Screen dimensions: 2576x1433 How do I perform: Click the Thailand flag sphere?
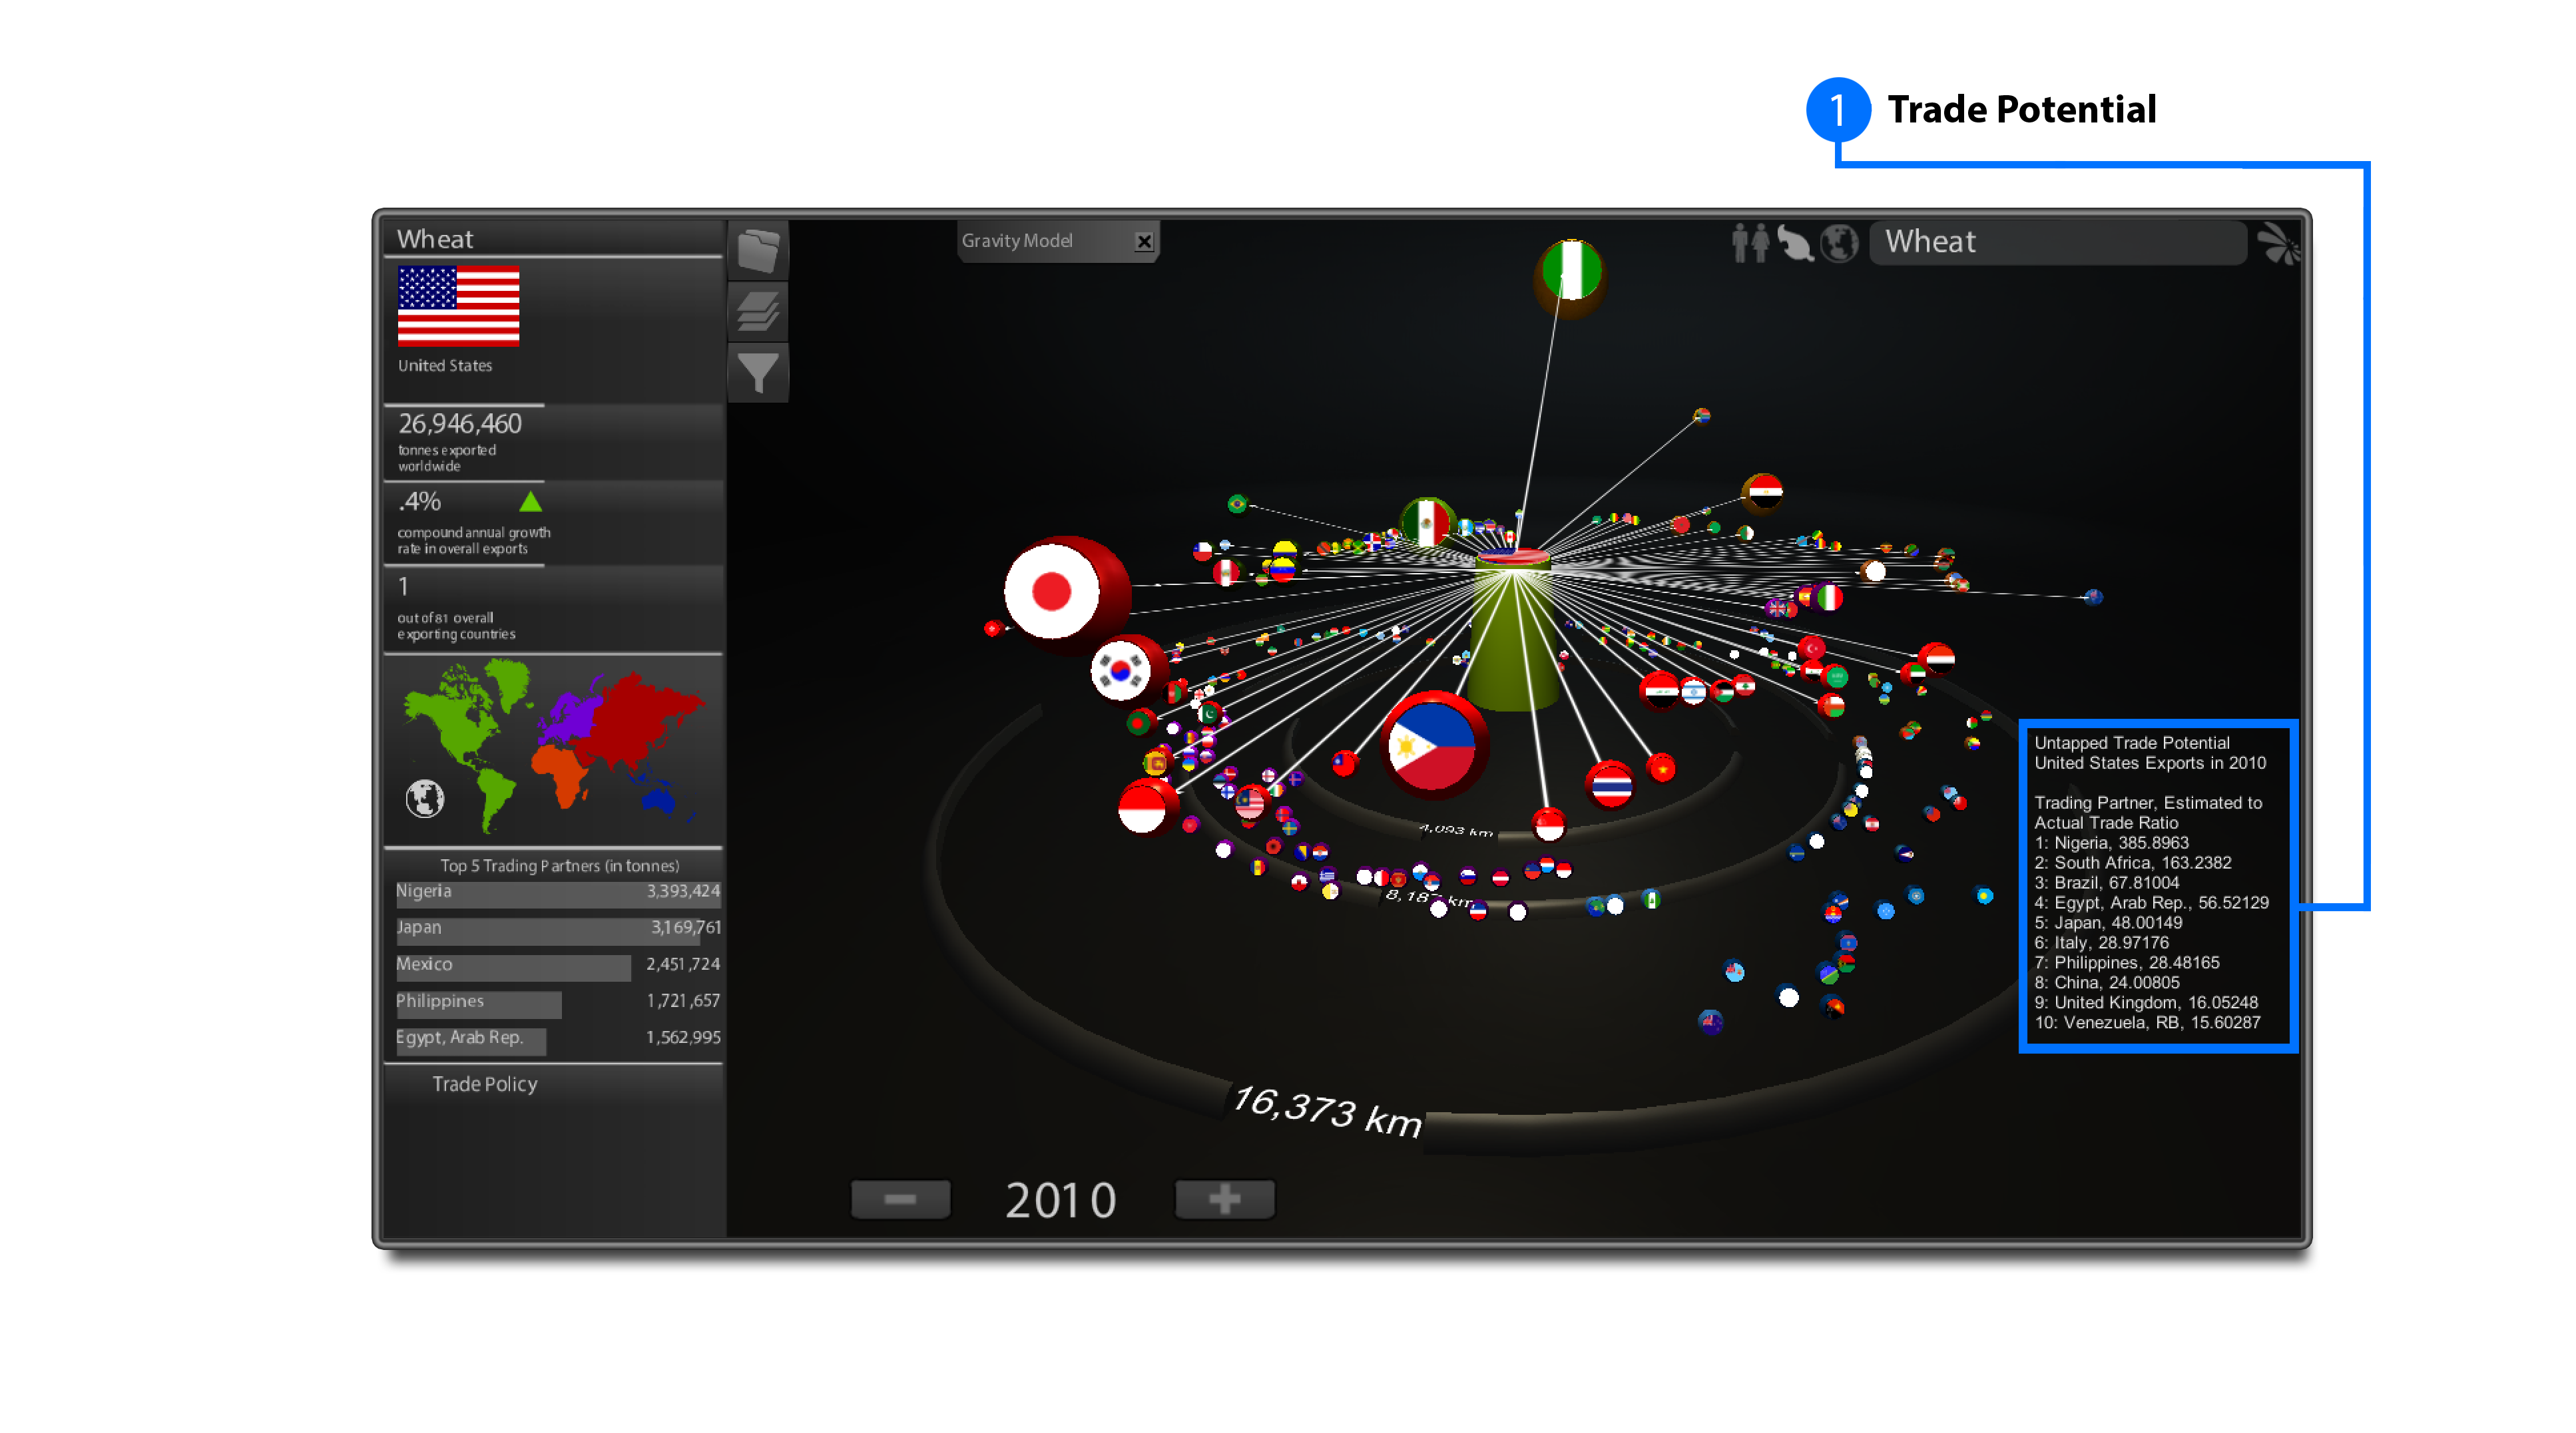pyautogui.click(x=1610, y=785)
